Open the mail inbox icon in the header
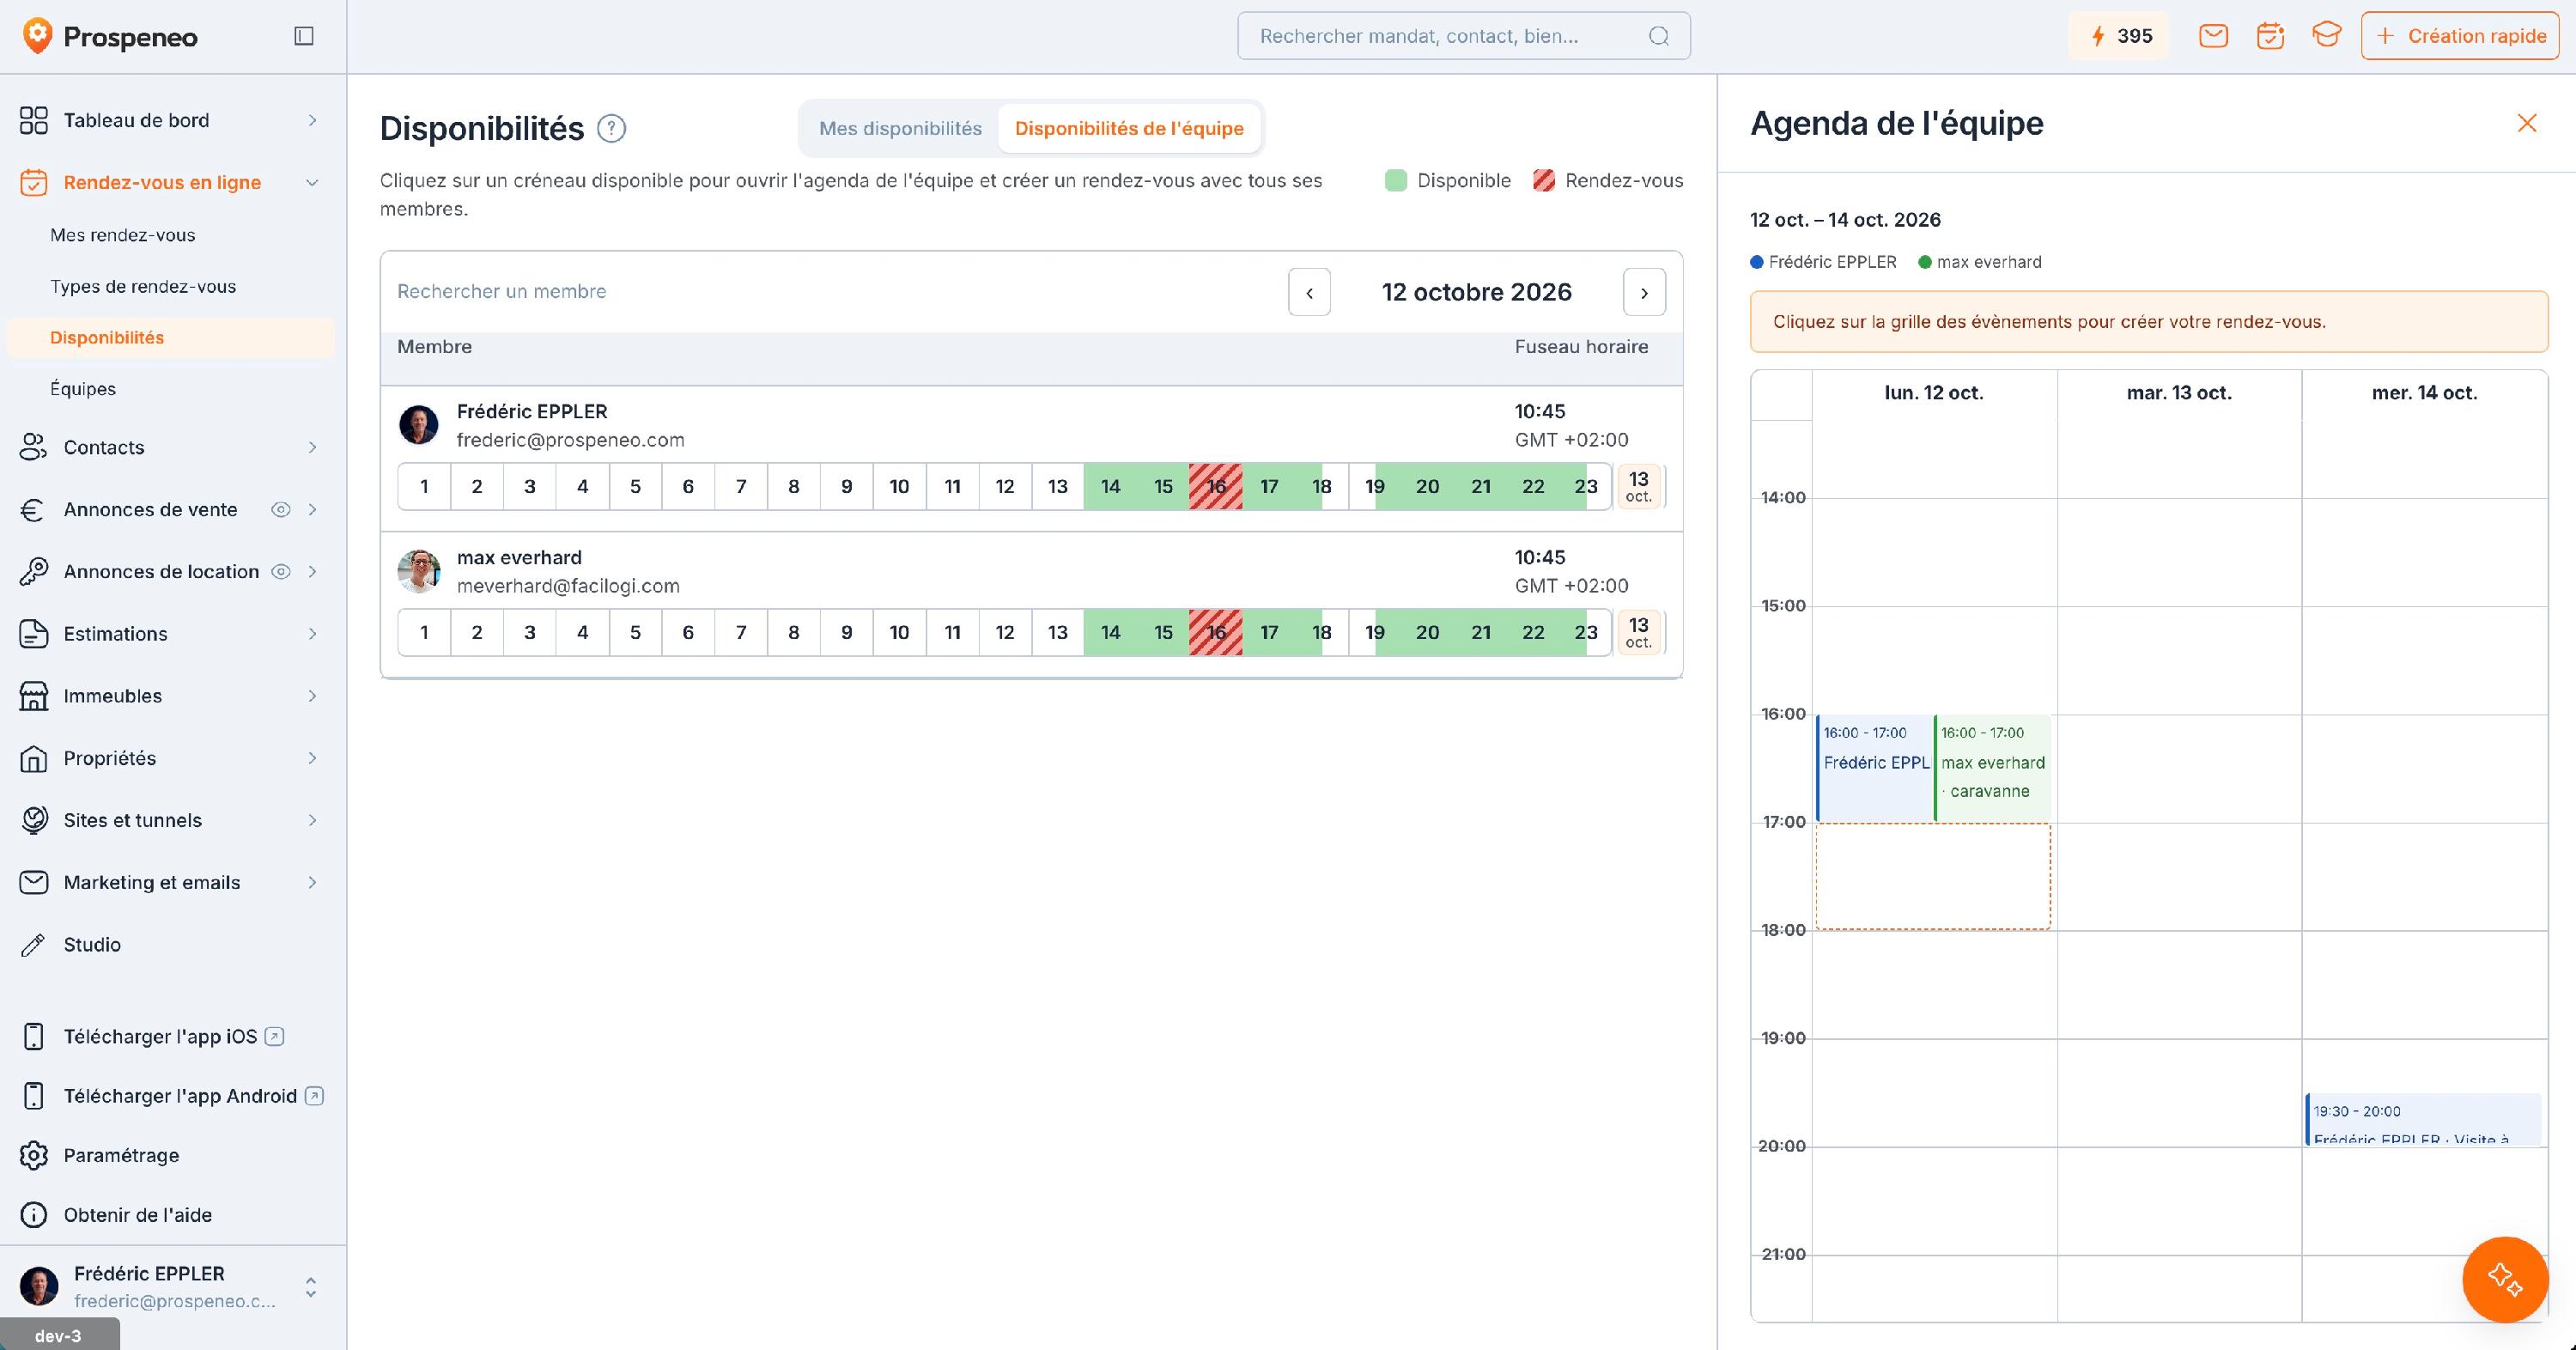2576x1350 pixels. click(2213, 36)
